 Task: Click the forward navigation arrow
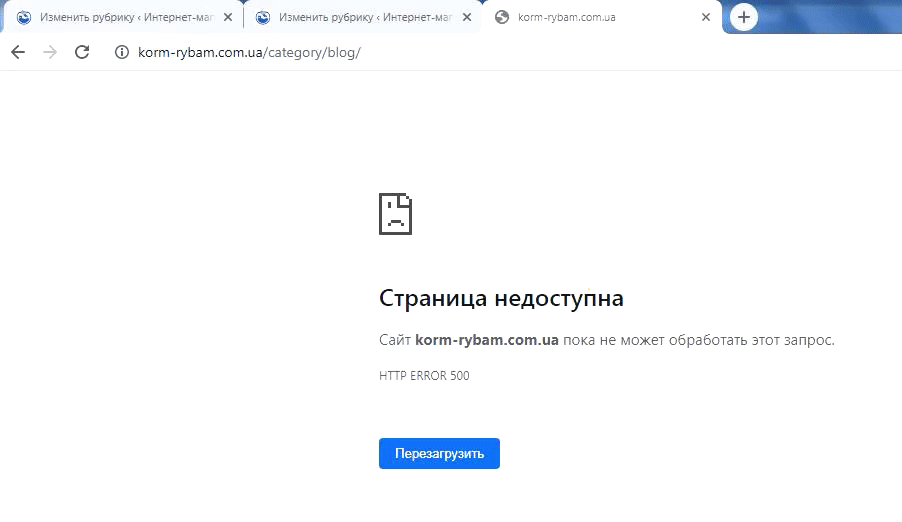(x=50, y=52)
